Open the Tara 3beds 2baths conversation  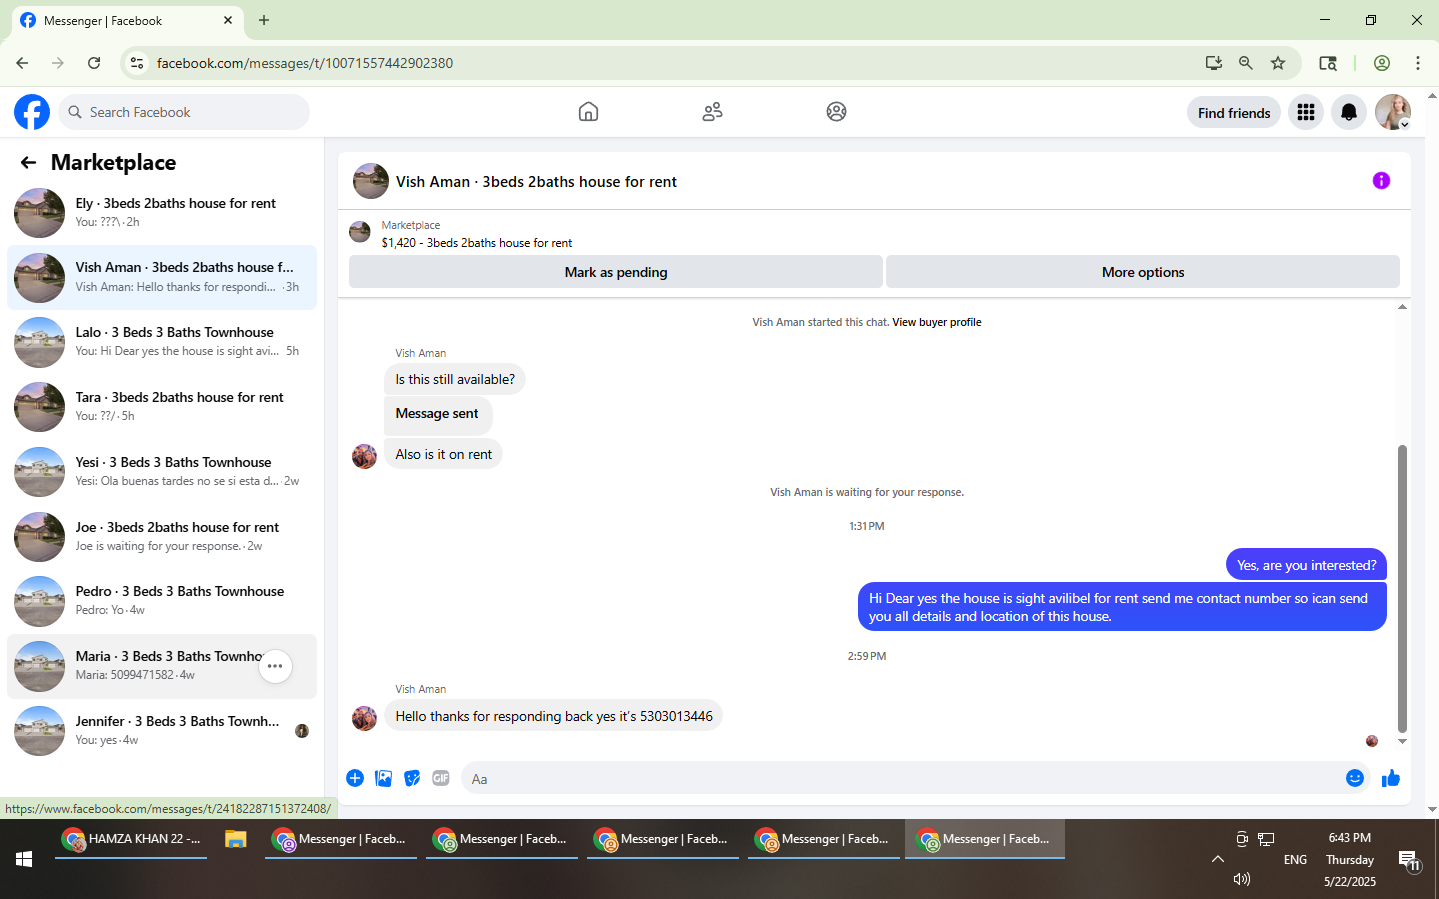162,407
